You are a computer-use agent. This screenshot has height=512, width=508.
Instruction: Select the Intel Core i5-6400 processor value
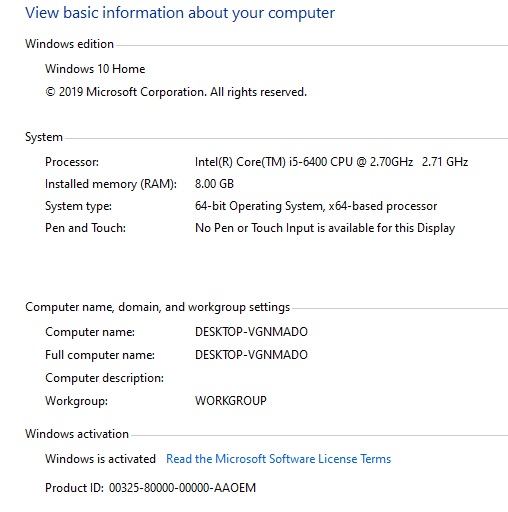331,162
